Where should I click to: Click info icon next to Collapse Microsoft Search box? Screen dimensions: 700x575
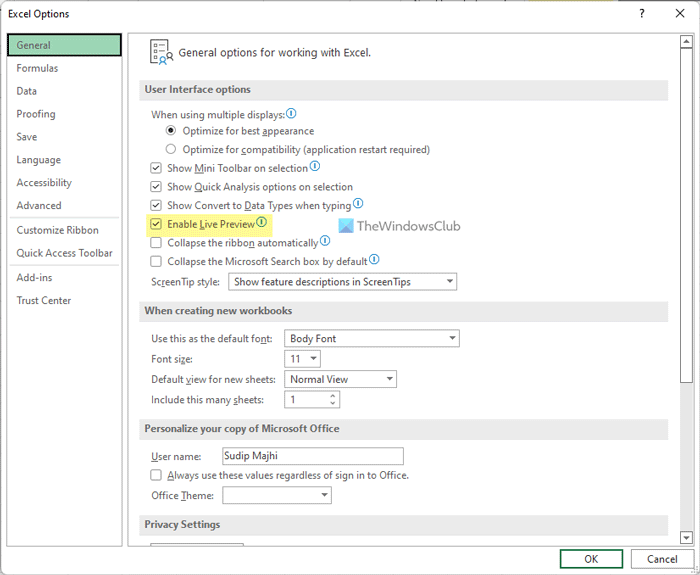(x=374, y=259)
